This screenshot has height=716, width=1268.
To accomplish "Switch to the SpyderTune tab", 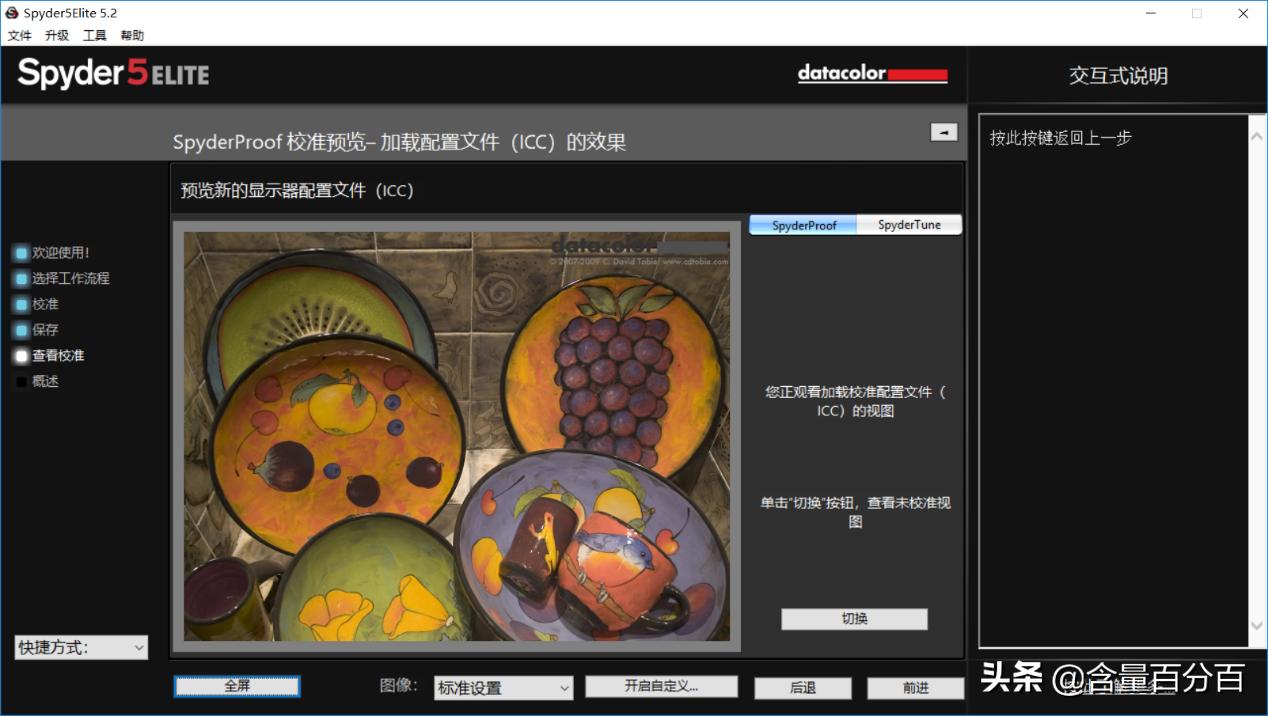I will [909, 224].
